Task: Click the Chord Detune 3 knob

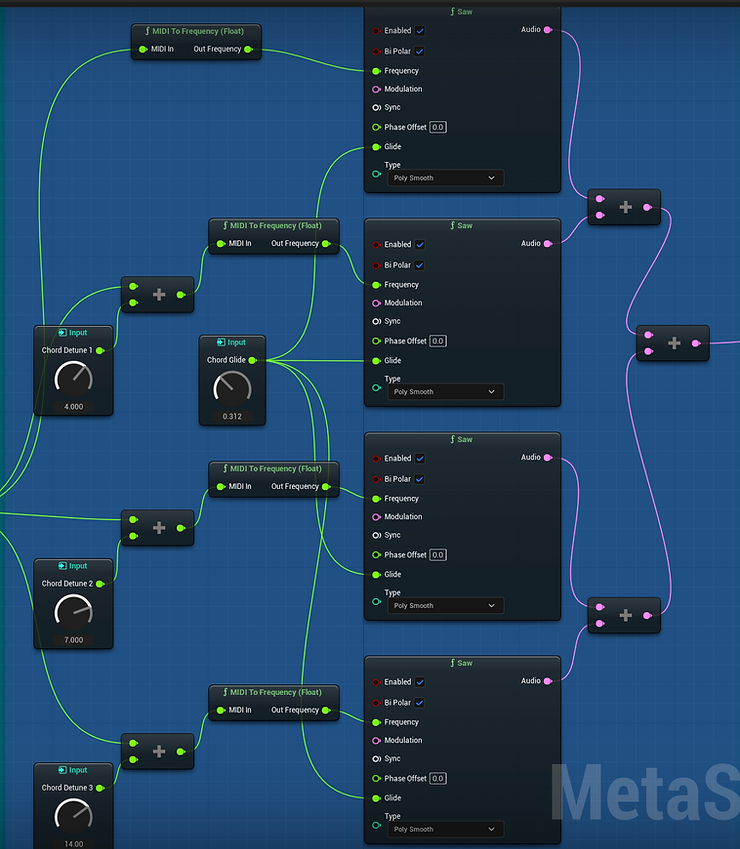Action: tap(74, 817)
